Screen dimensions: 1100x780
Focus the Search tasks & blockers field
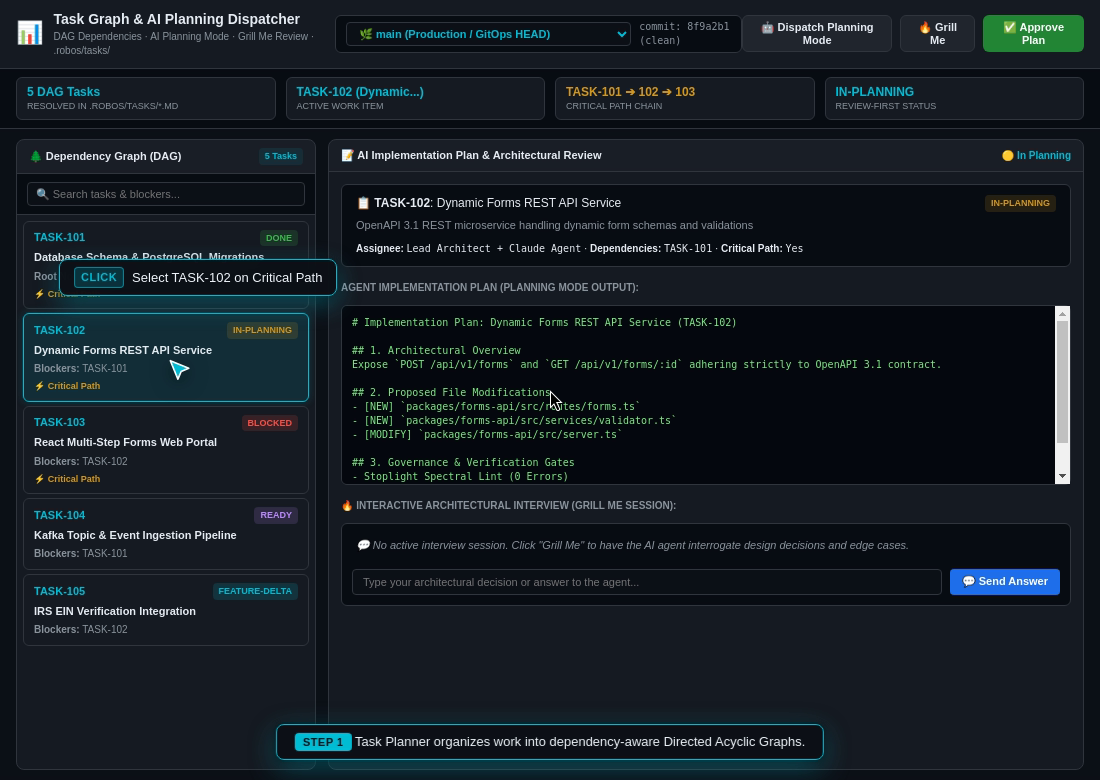(x=166, y=194)
